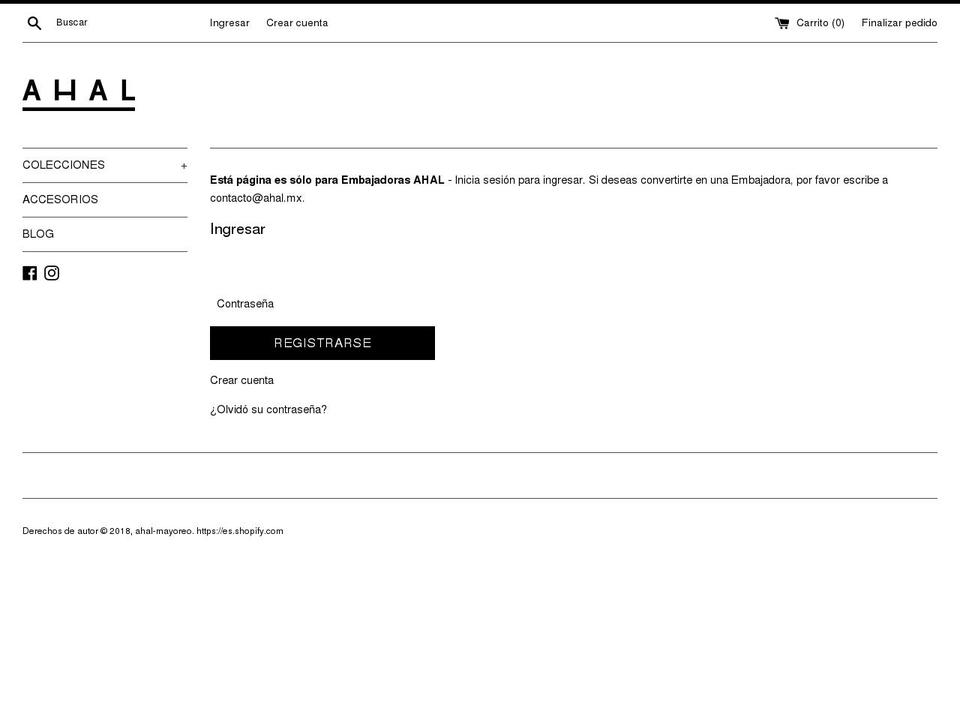
Task: Open the https://es.shopify.com footer link
Action: tap(239, 531)
